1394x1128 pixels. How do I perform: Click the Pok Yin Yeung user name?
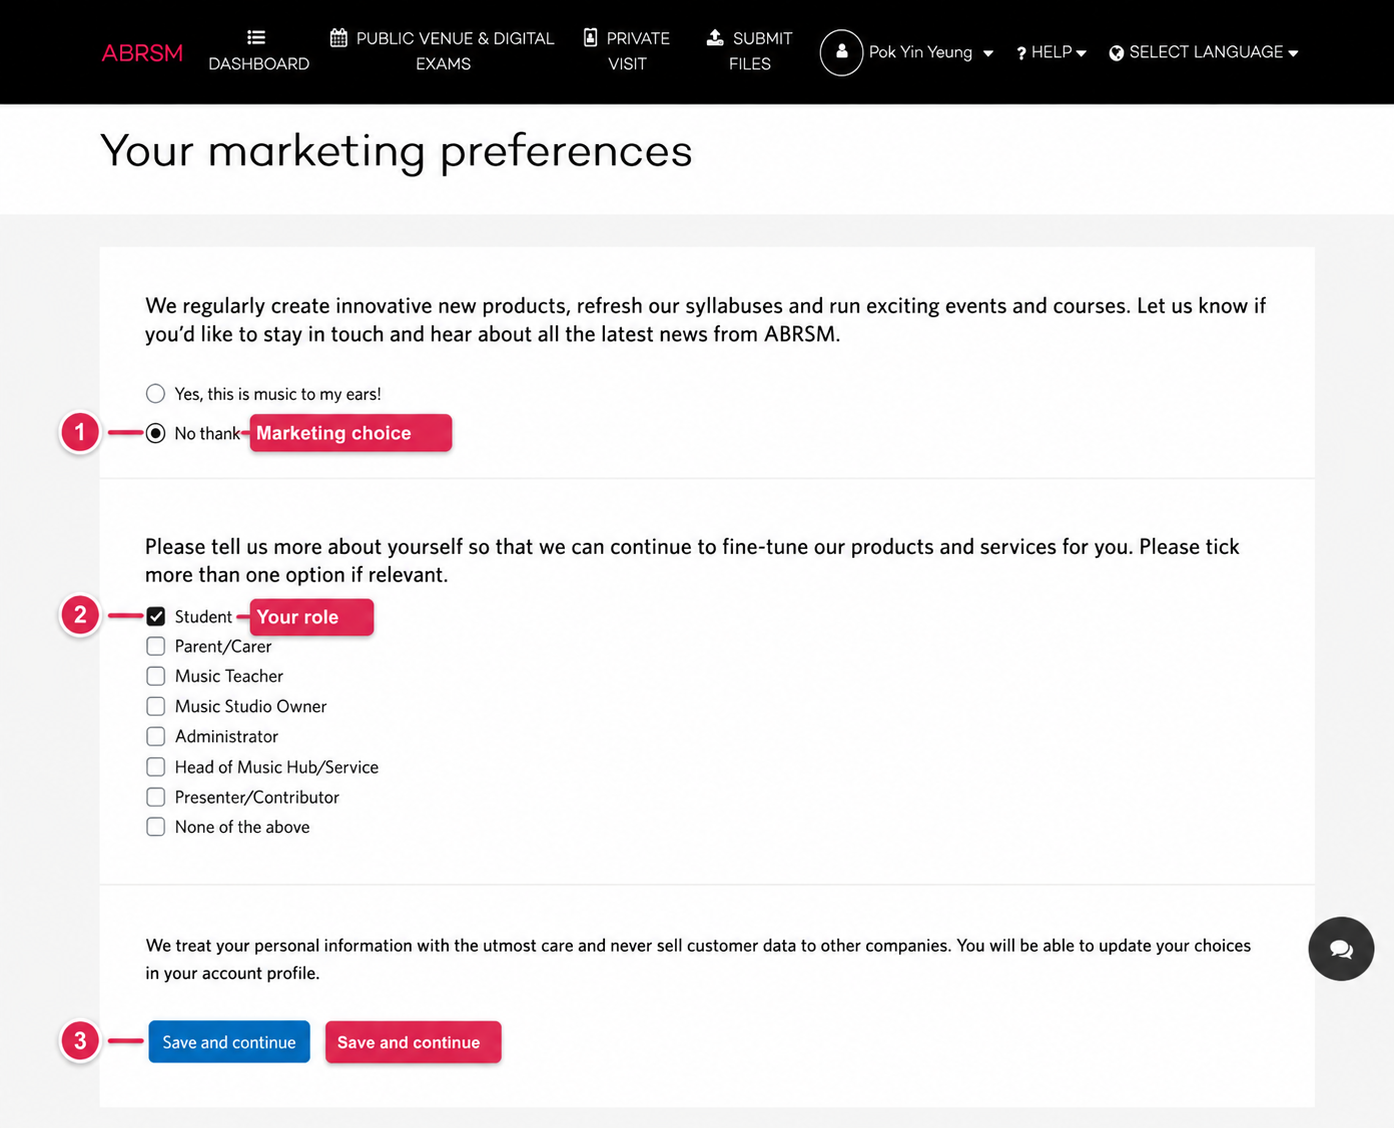pos(920,52)
